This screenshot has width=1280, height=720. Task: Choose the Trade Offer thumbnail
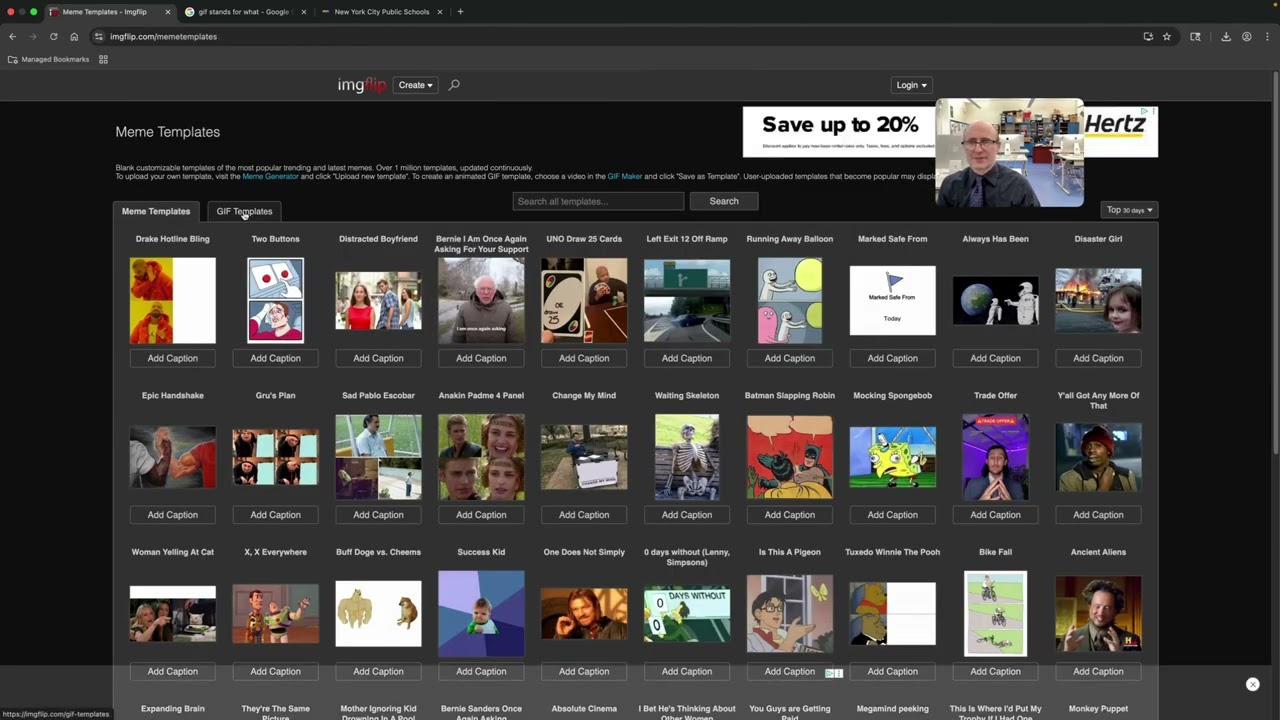coord(995,457)
